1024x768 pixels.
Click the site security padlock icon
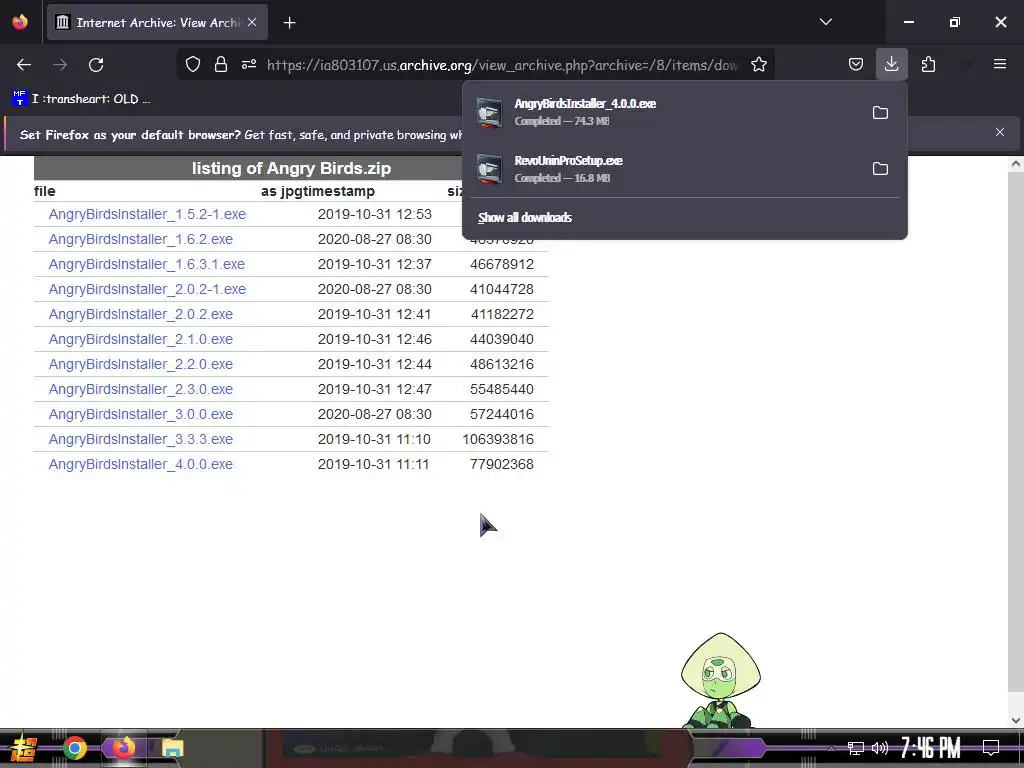point(221,64)
